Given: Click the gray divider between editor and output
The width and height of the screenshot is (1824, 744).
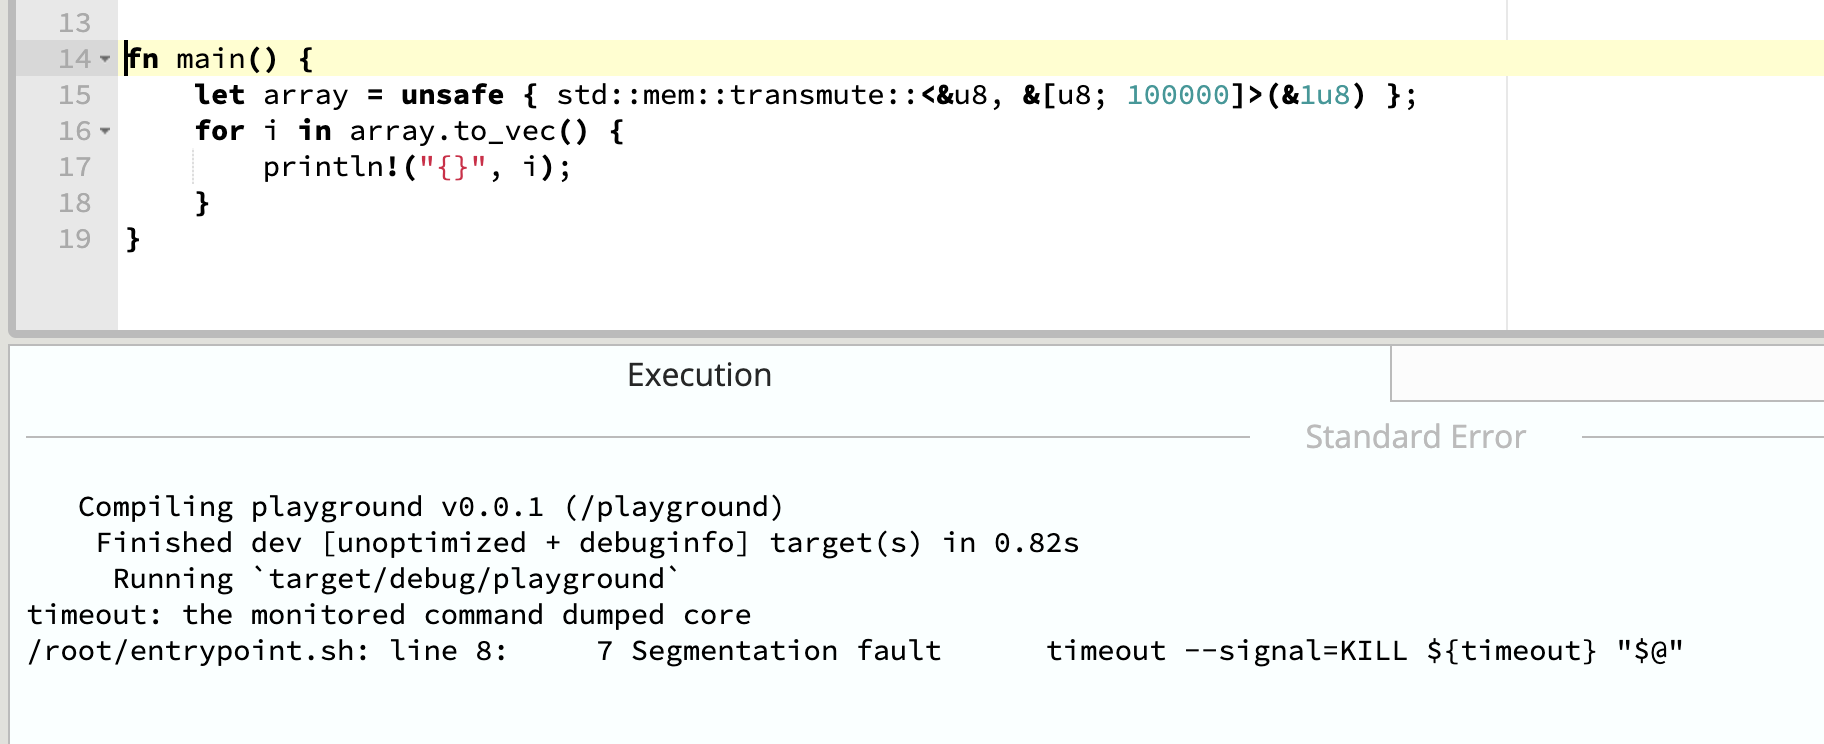Looking at the screenshot, I should [x=916, y=336].
